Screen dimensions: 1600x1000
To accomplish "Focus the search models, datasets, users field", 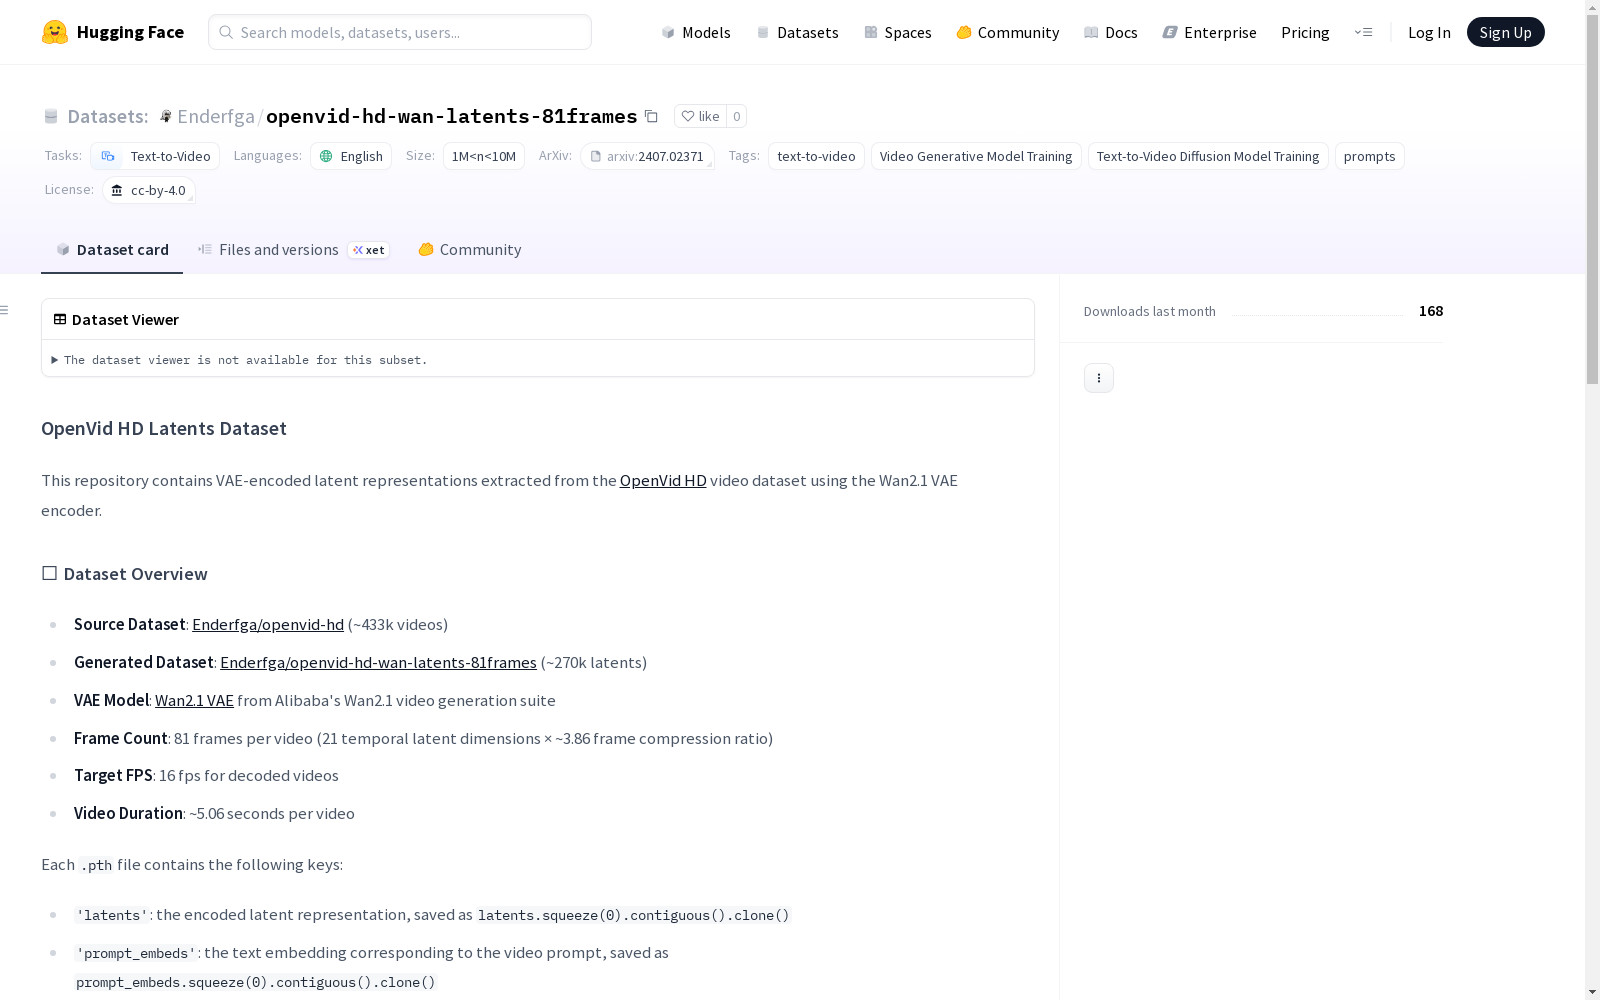I will pyautogui.click(x=400, y=32).
